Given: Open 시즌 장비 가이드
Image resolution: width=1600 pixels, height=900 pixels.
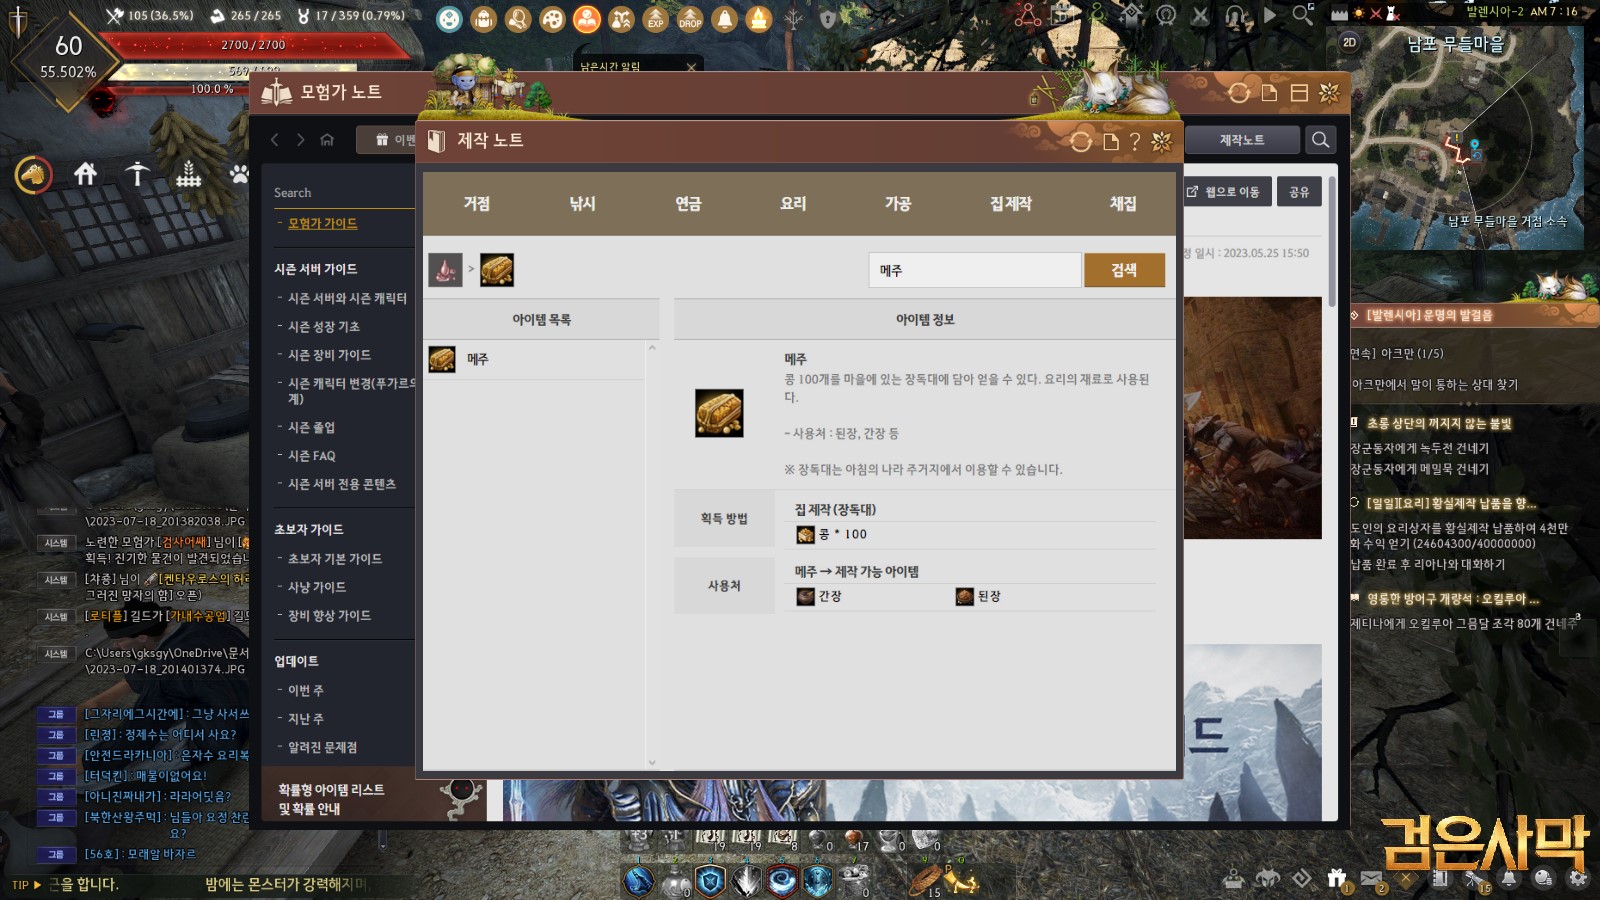Looking at the screenshot, I should (x=329, y=354).
